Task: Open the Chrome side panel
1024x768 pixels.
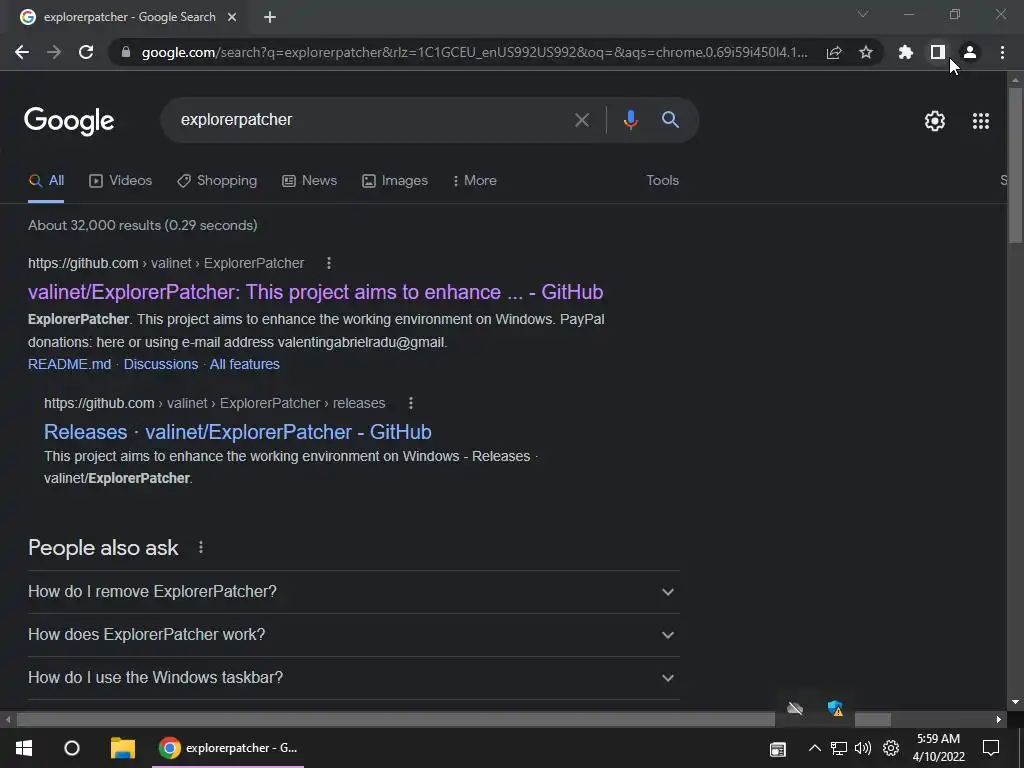Action: 937,52
